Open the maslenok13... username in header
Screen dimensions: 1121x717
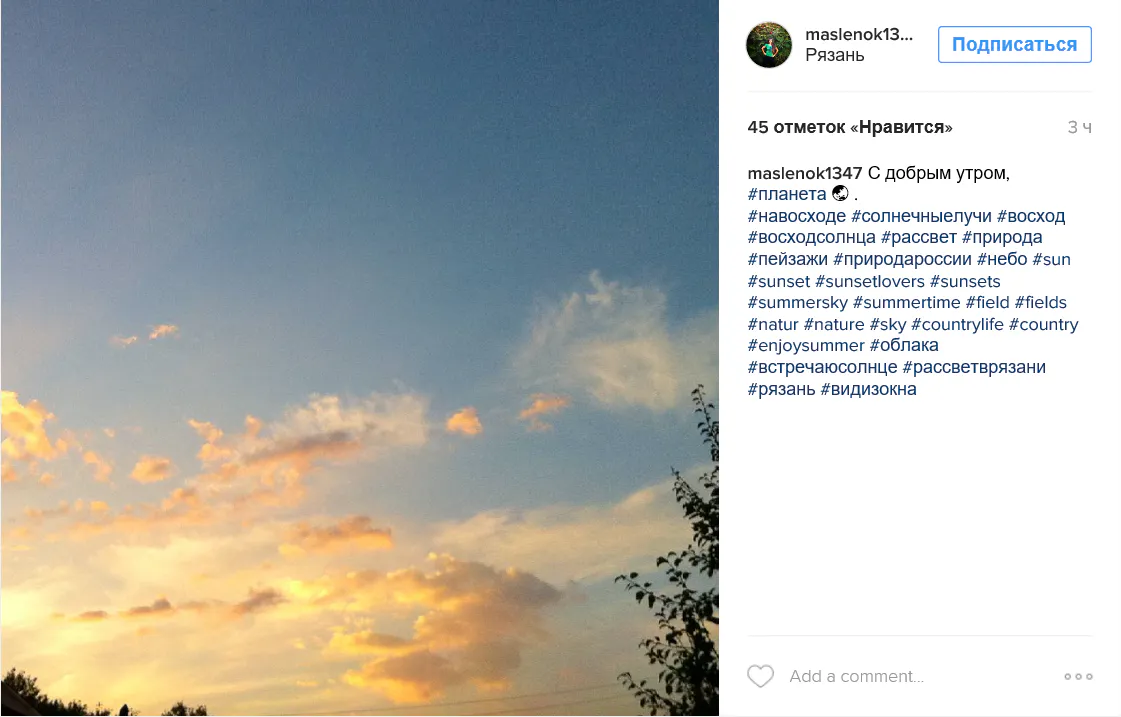tap(859, 34)
